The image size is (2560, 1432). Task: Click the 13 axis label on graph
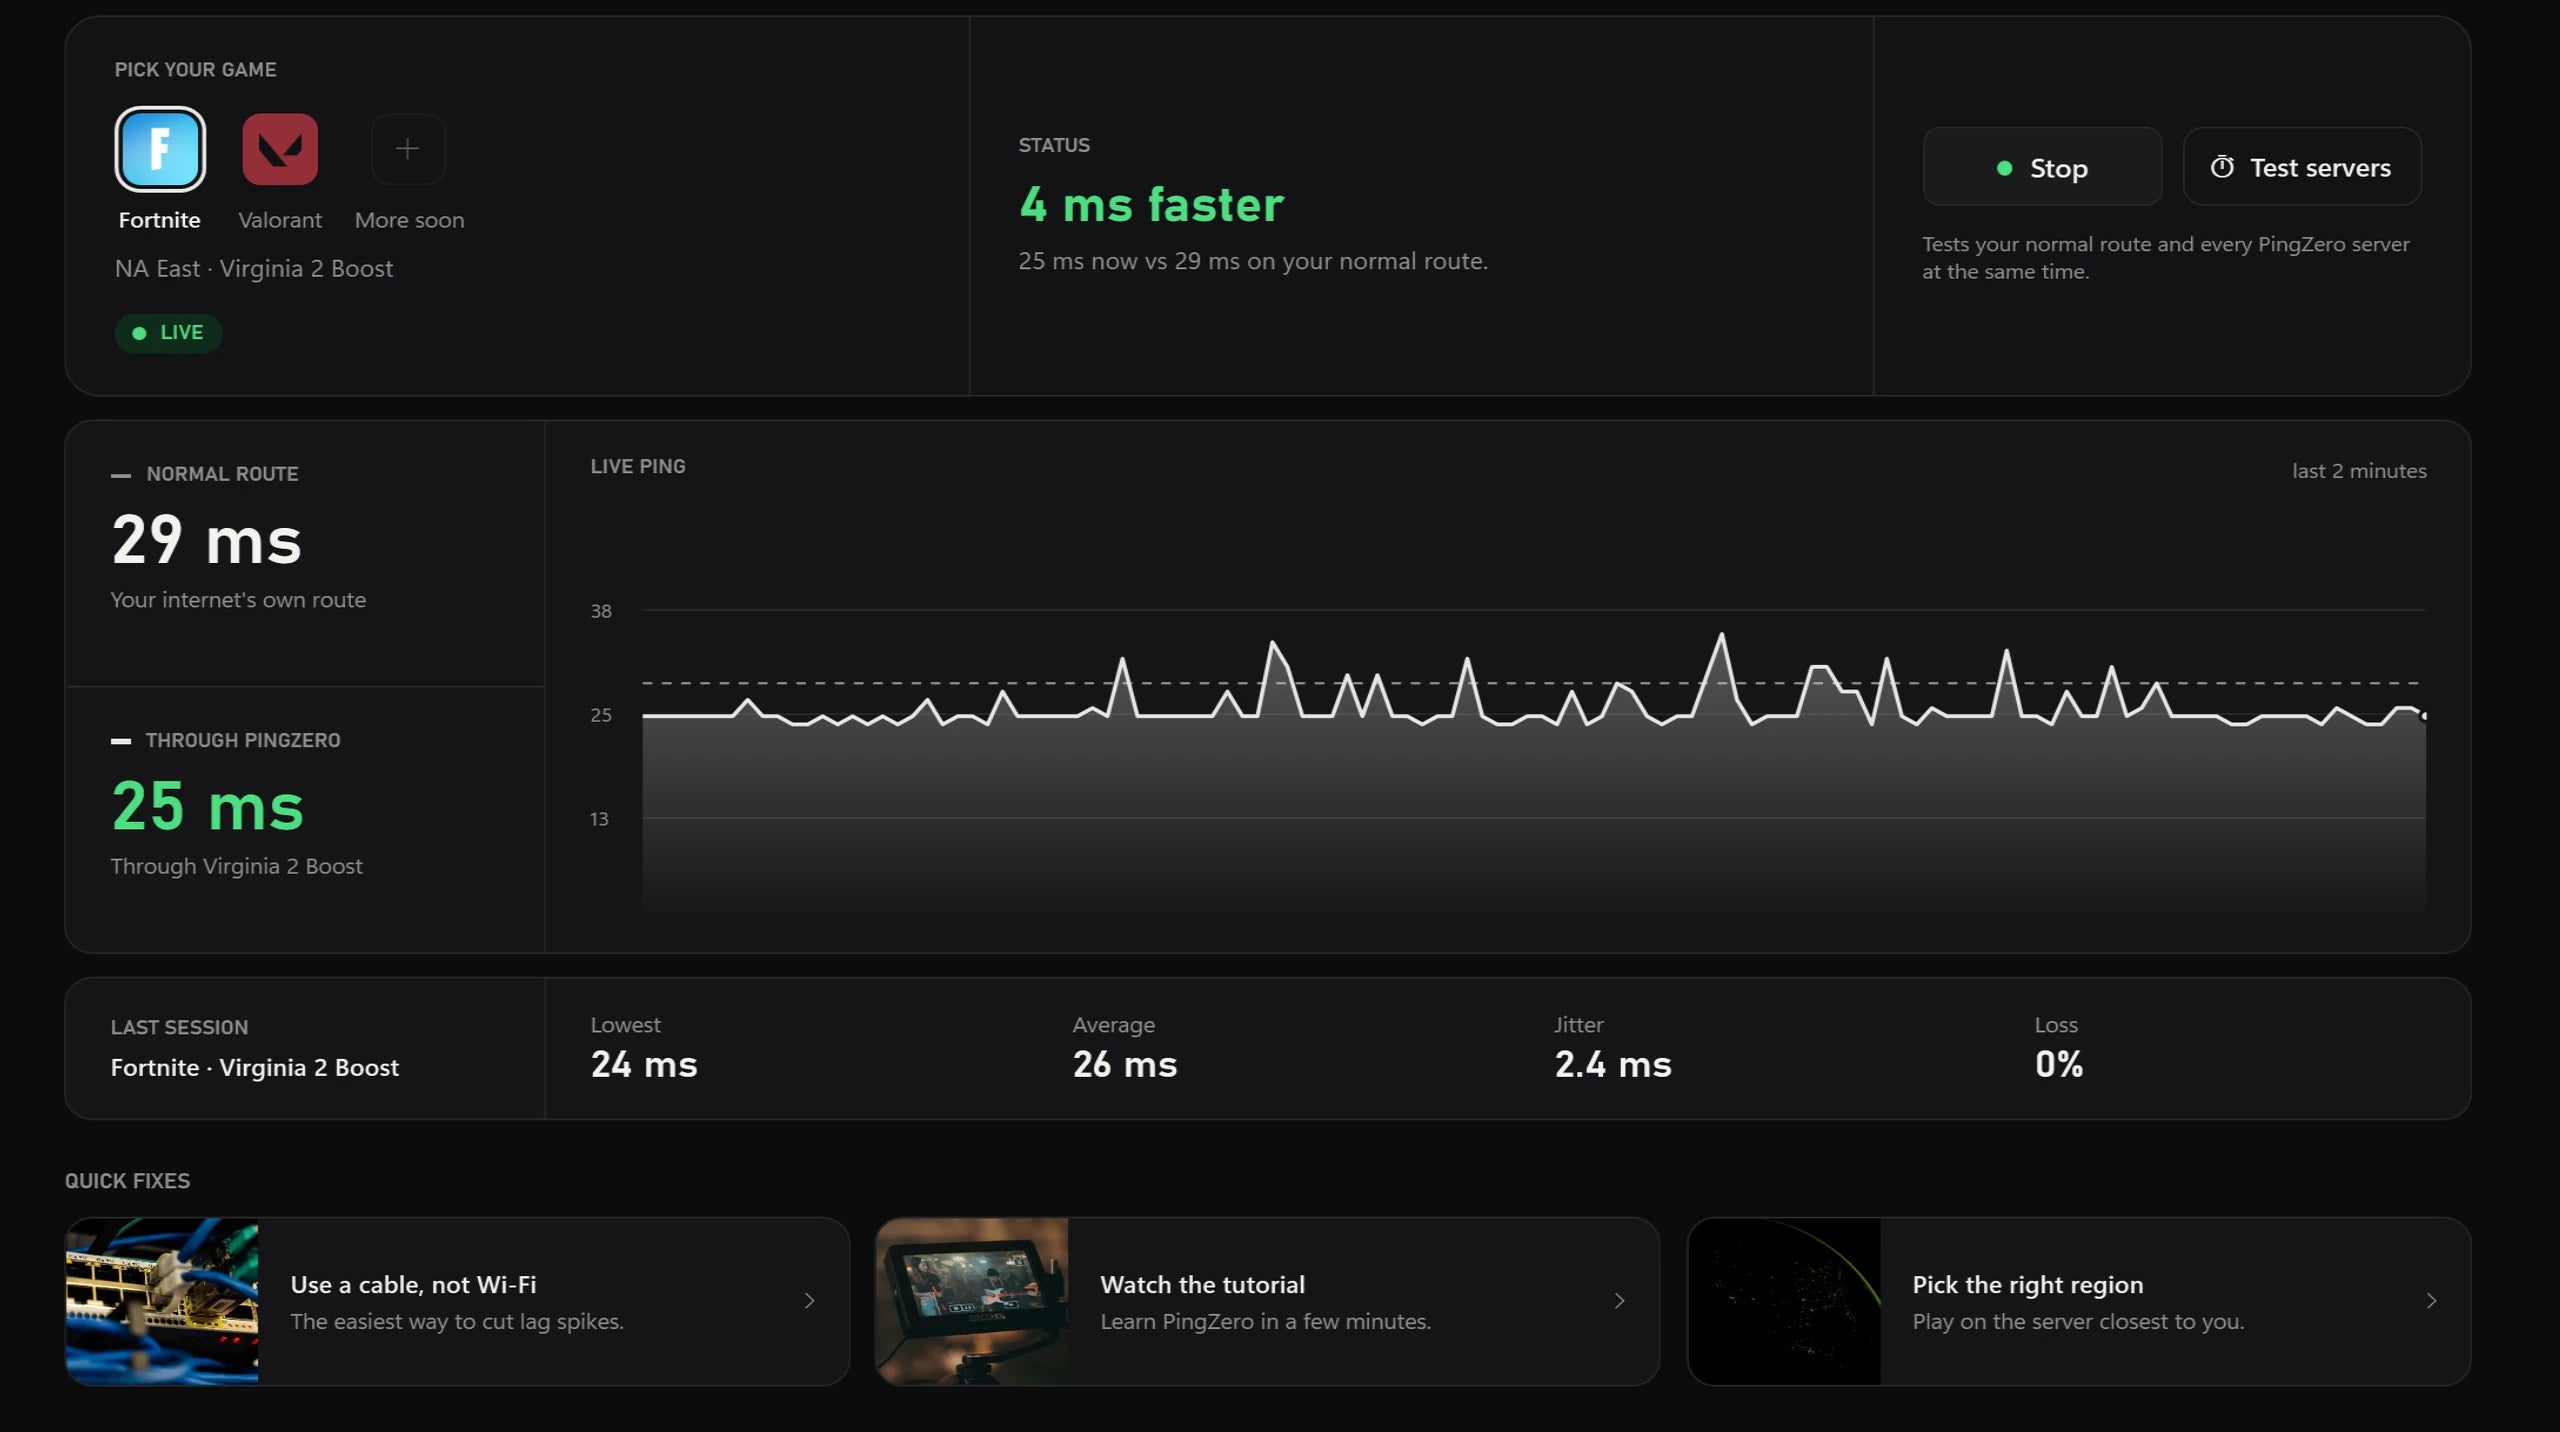[599, 819]
